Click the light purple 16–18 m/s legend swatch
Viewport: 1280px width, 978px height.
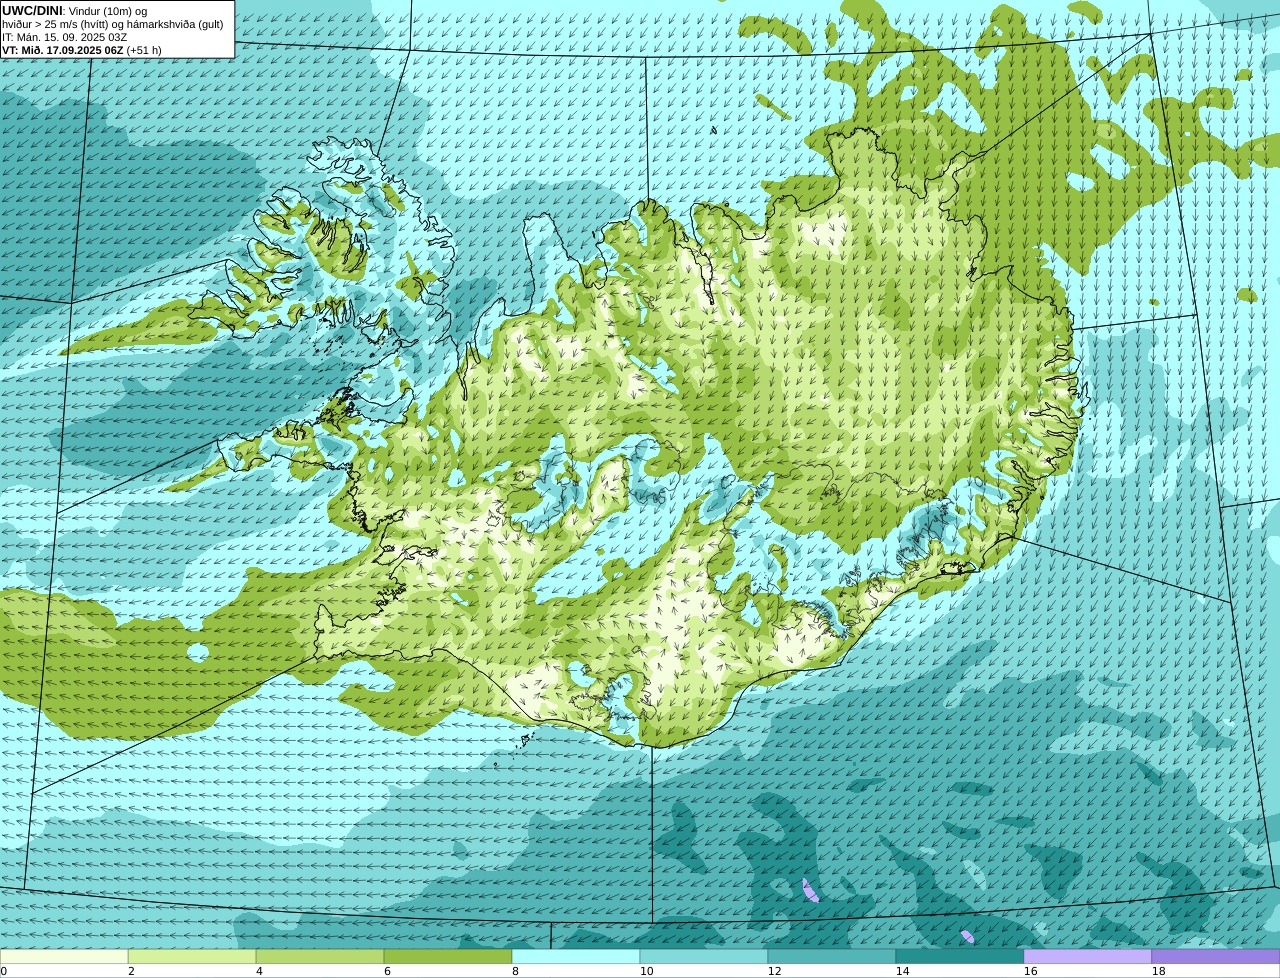(x=1088, y=956)
